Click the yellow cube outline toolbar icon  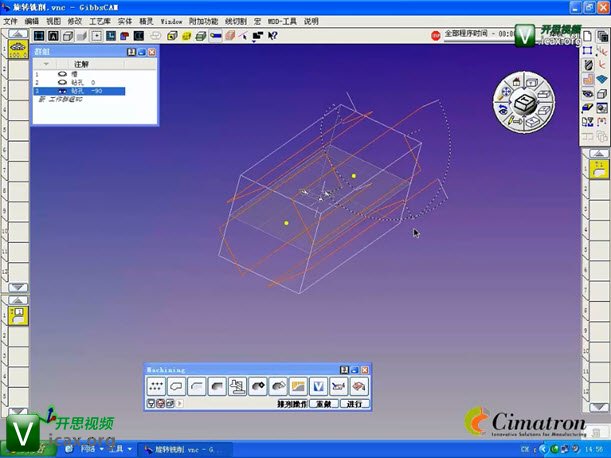click(172, 36)
